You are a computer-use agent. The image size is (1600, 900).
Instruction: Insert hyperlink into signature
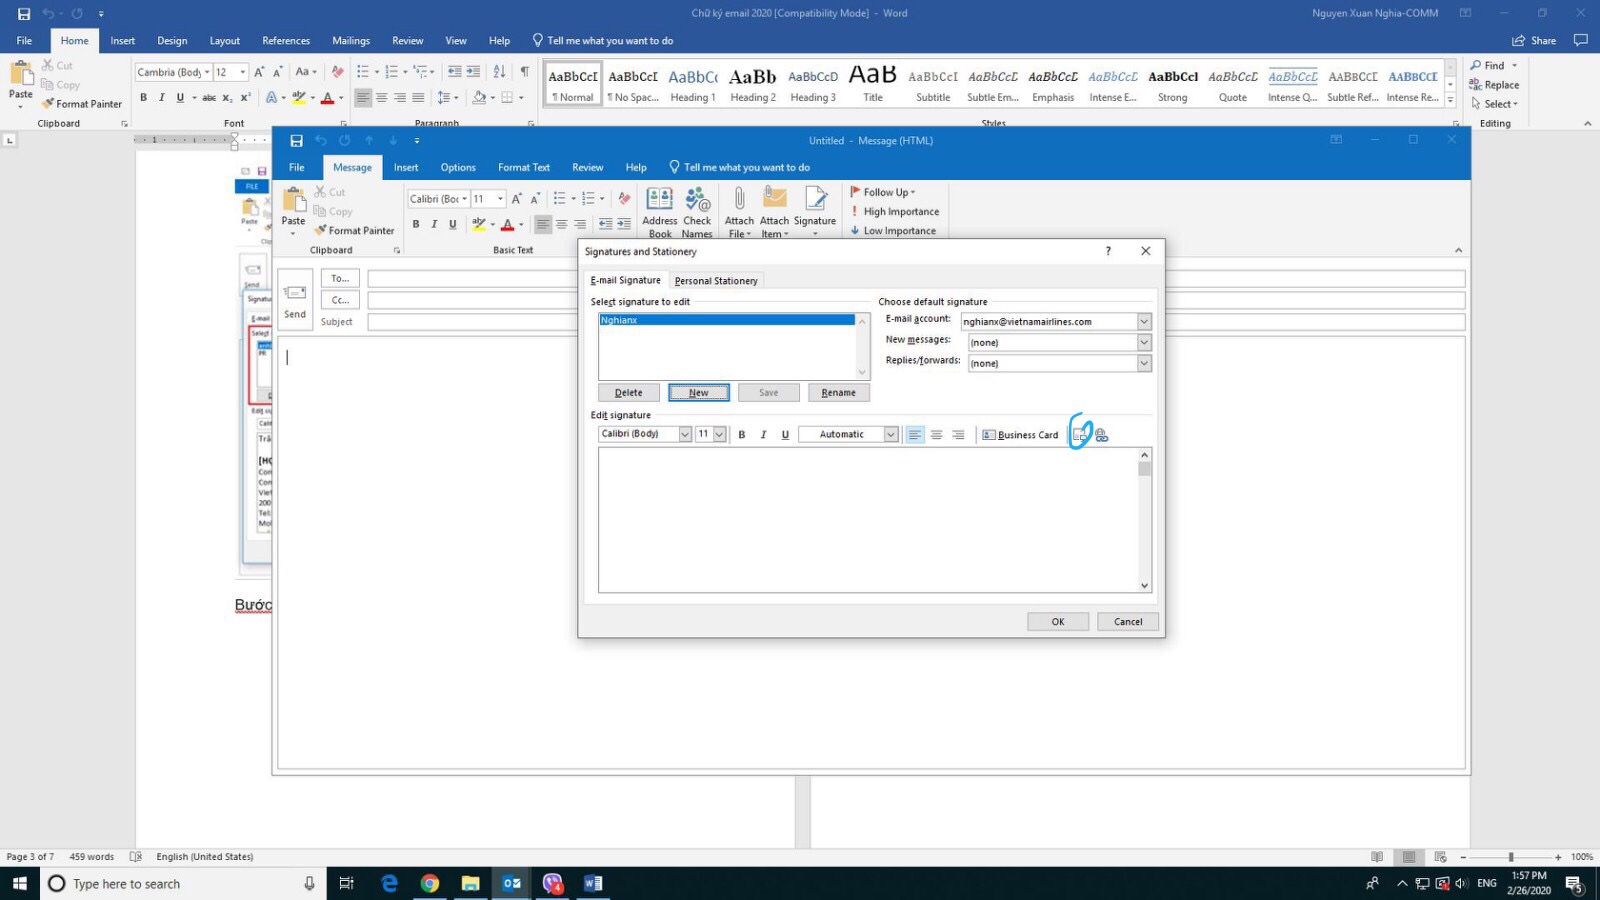(1101, 435)
